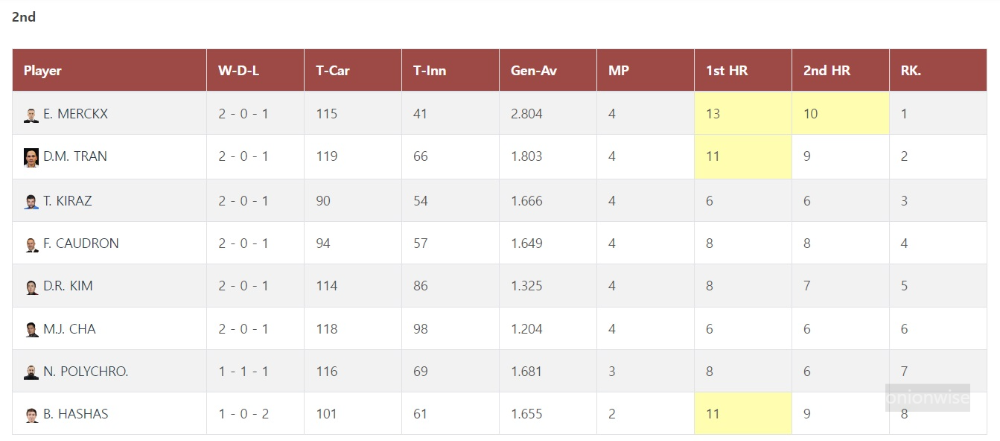Screen dimensions: 1000x441
Task: Click the name F. CAUDRON
Action: (81, 243)
